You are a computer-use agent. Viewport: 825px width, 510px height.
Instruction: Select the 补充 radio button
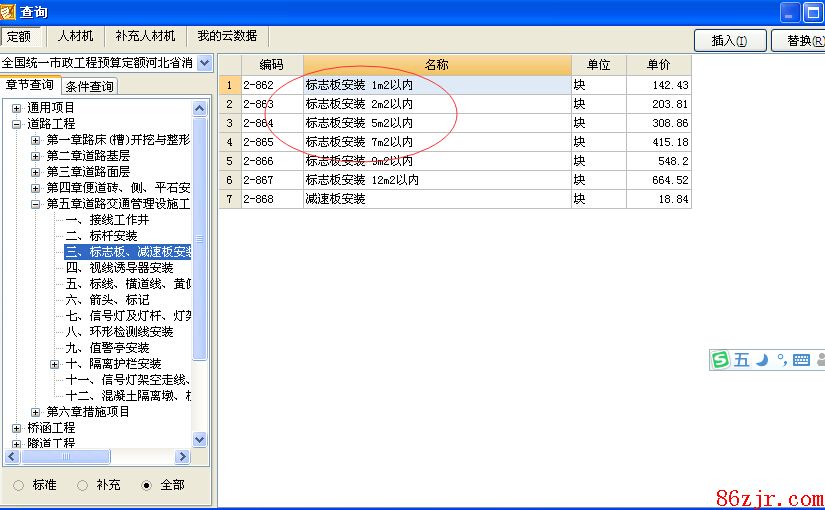[83, 485]
